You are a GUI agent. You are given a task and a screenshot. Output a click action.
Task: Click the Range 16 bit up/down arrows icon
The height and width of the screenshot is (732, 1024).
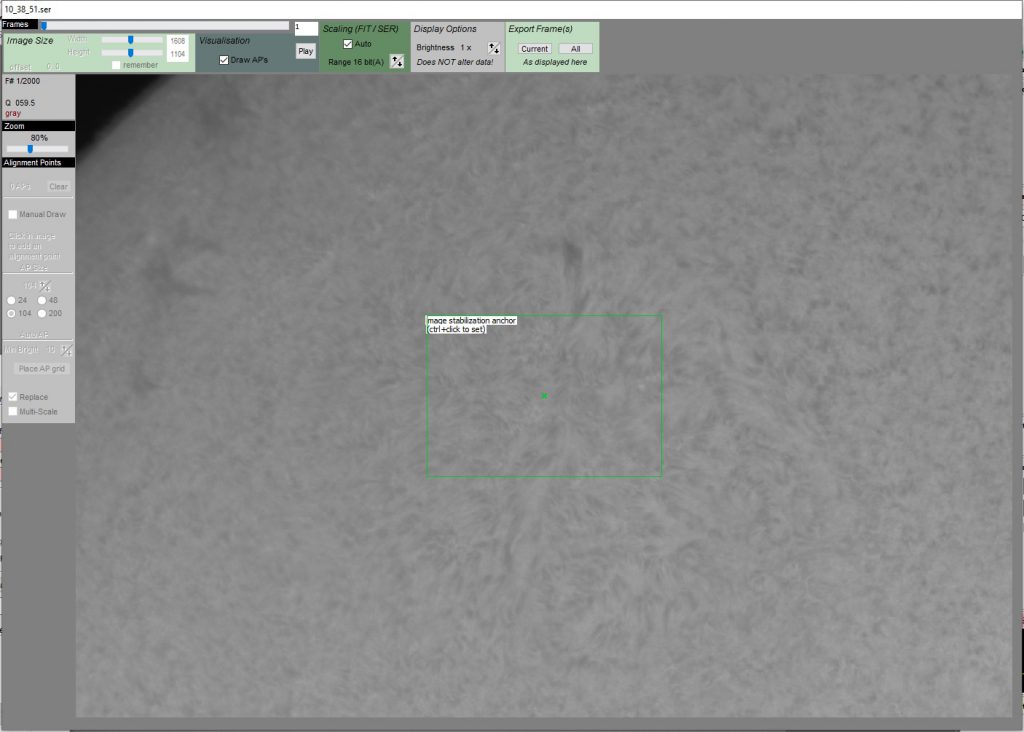tap(396, 62)
